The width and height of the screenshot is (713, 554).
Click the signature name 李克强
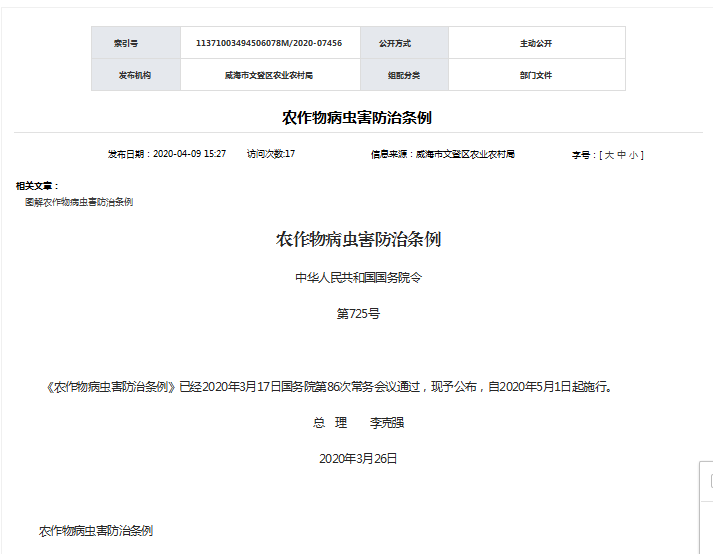[x=387, y=423]
